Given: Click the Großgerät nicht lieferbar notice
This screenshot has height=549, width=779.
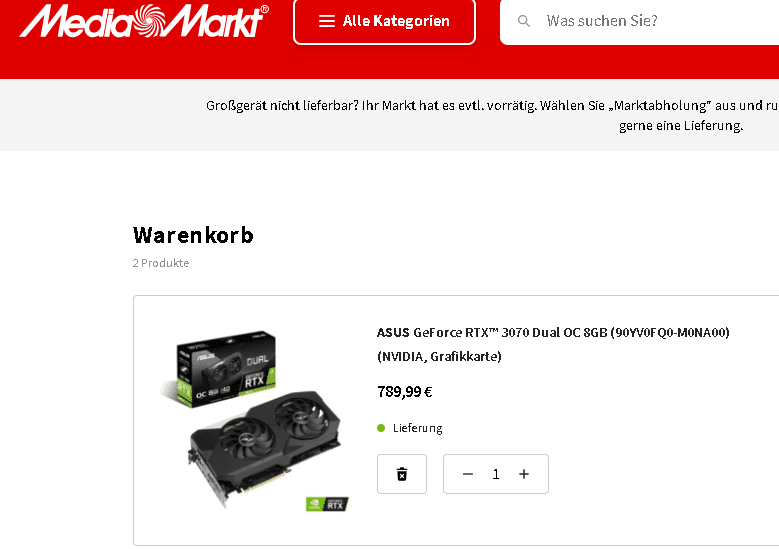Looking at the screenshot, I should click(x=492, y=115).
